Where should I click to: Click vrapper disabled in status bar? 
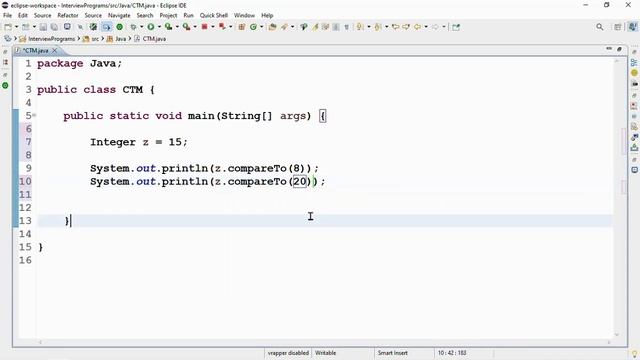pyautogui.click(x=288, y=353)
